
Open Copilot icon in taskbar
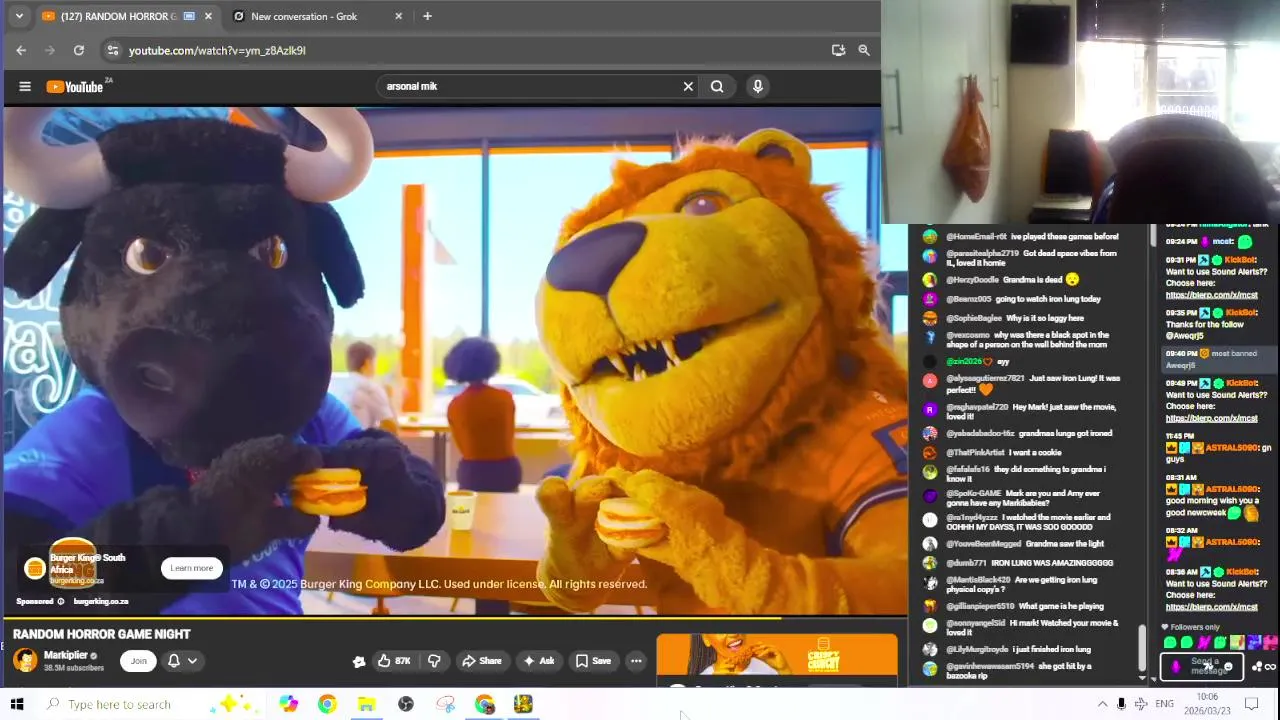[288, 704]
